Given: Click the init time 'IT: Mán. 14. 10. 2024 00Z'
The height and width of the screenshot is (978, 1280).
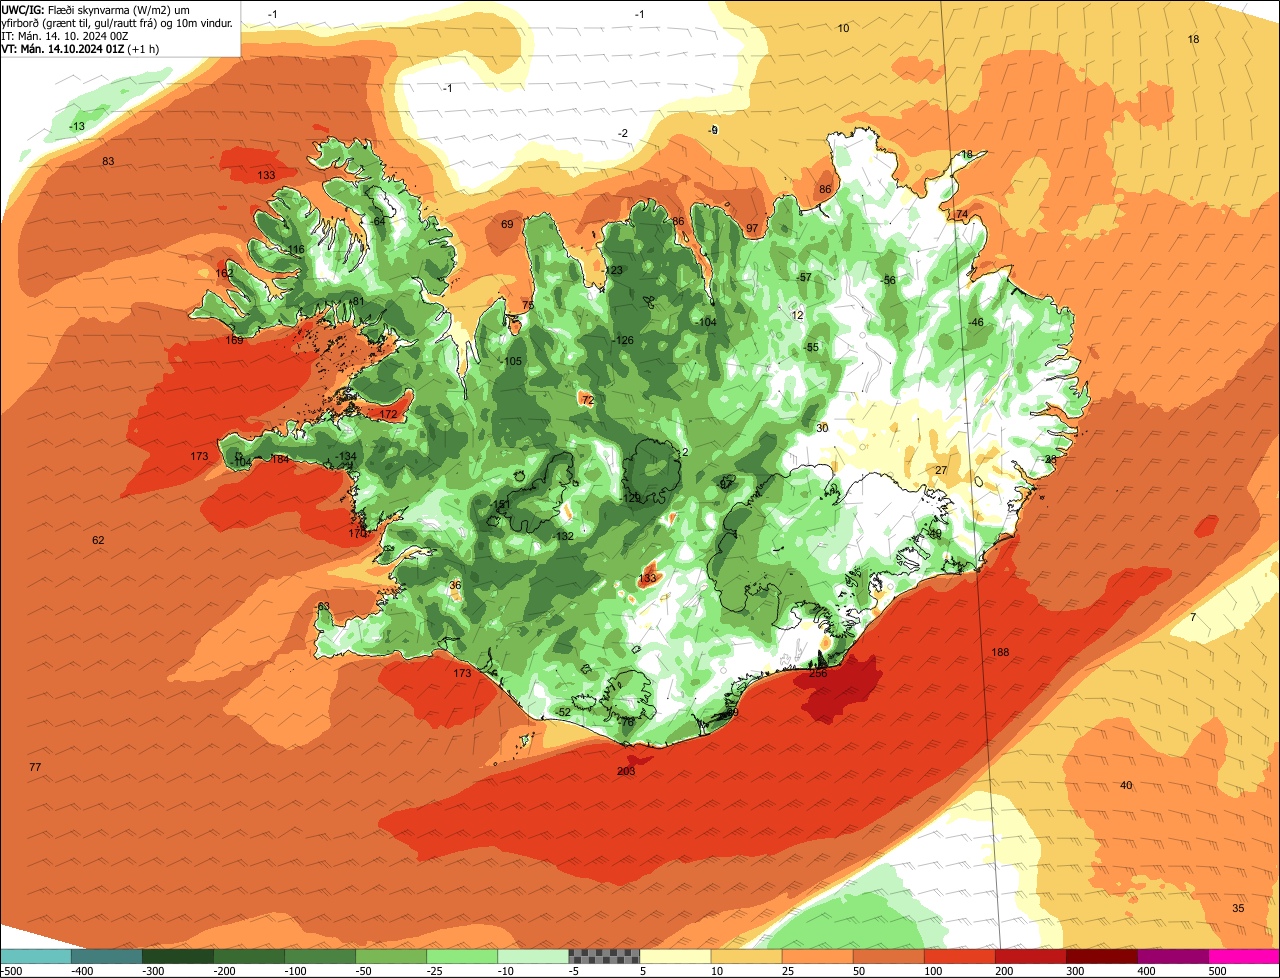Looking at the screenshot, I should click(x=64, y=36).
